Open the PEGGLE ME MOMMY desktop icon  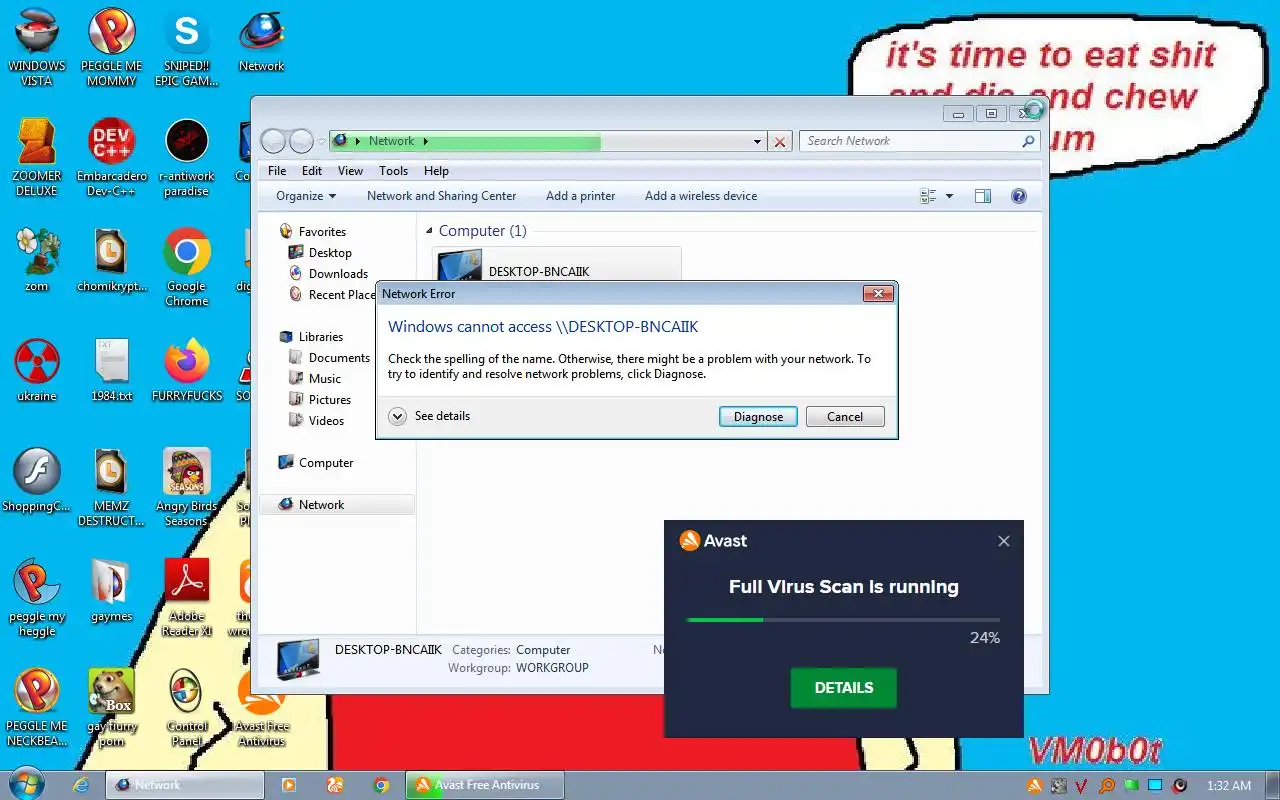tap(112, 45)
